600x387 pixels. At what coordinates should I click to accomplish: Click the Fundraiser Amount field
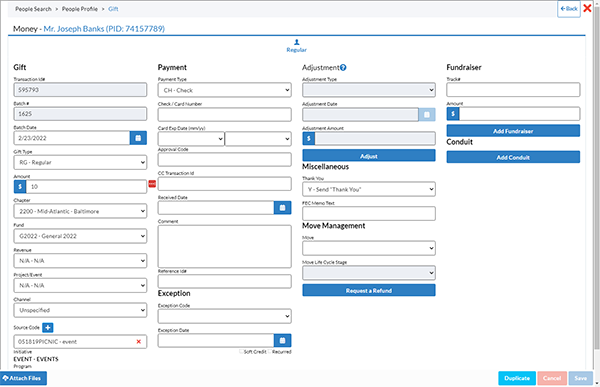click(x=519, y=114)
